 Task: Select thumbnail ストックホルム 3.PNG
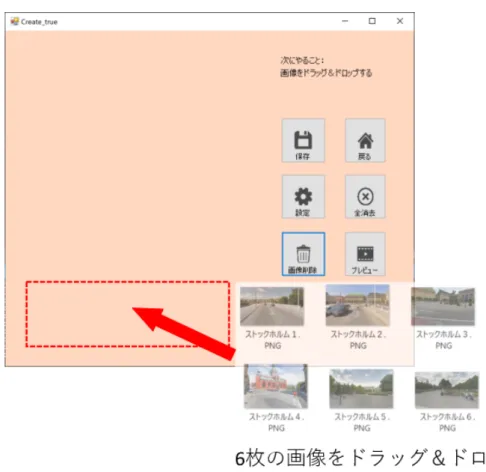[x=443, y=306]
